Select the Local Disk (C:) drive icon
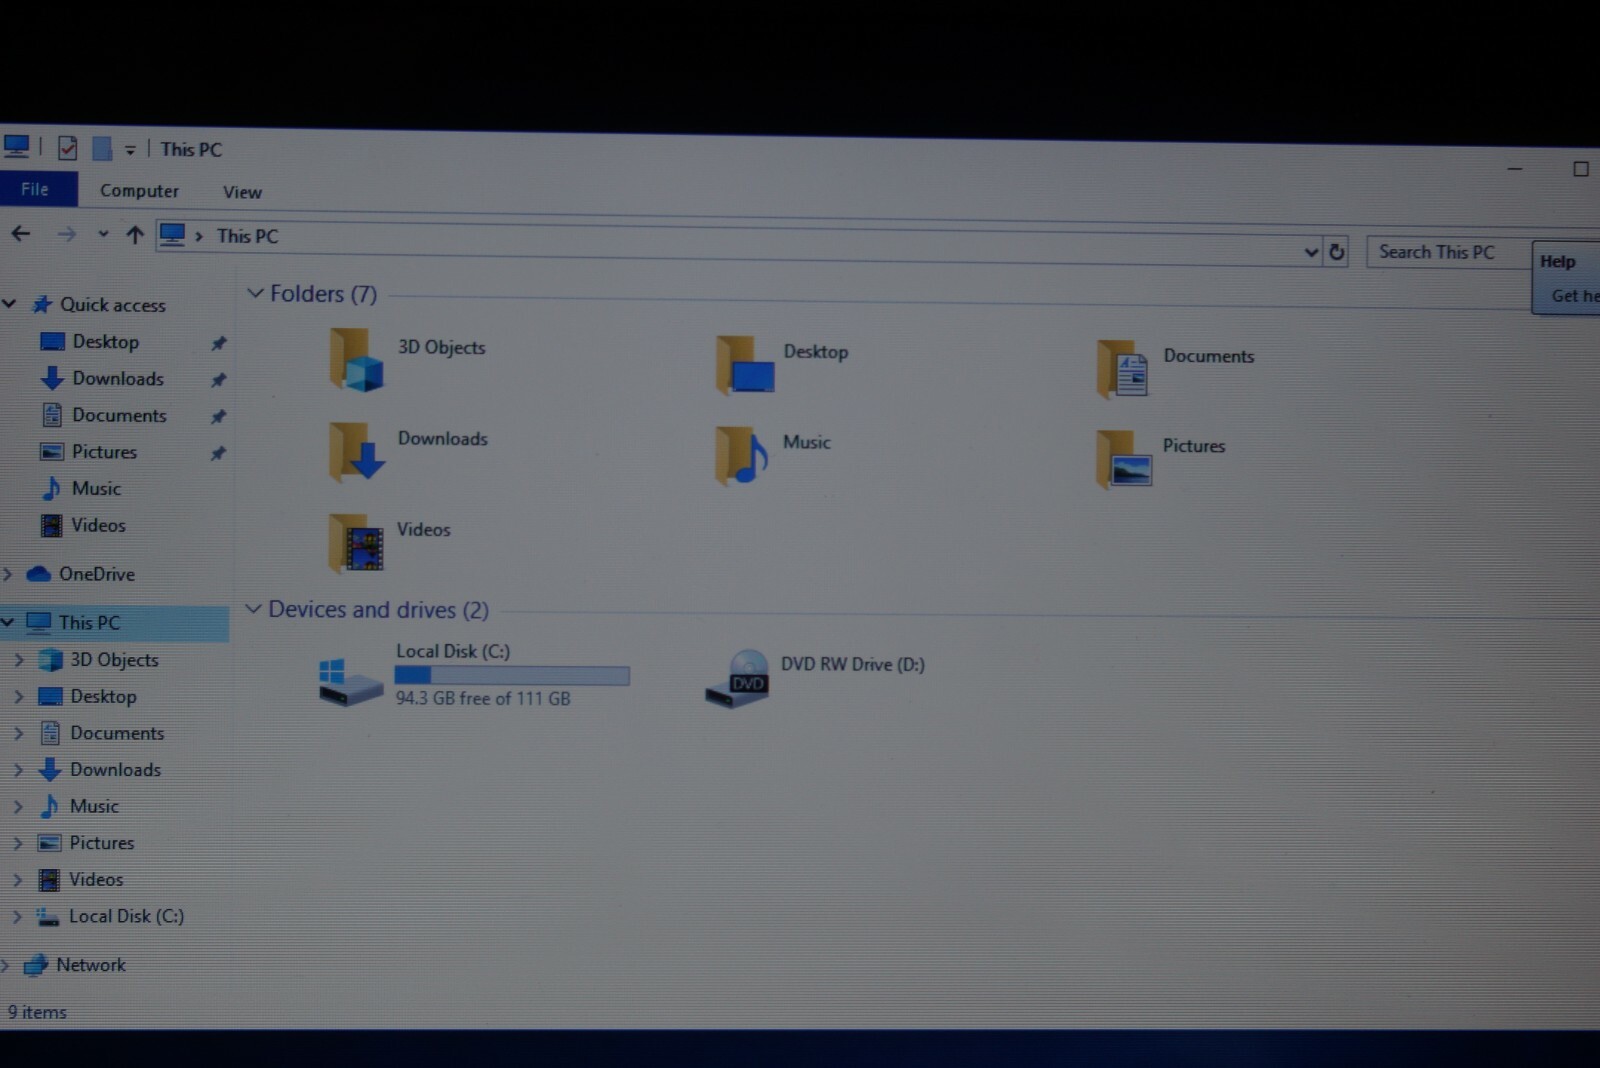 click(350, 681)
